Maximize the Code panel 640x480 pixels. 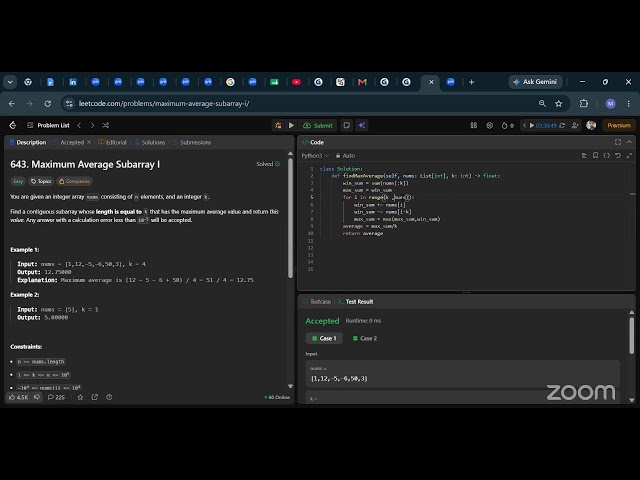point(618,142)
